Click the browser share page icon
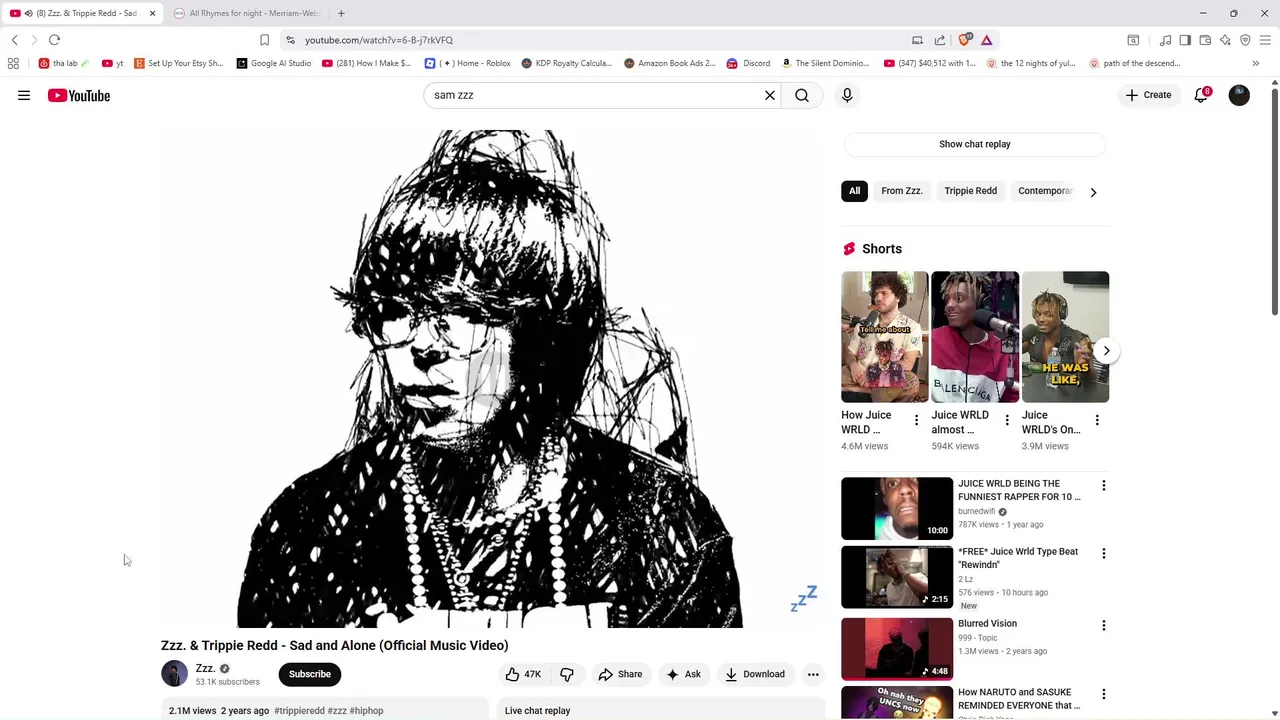The height and width of the screenshot is (720, 1280). click(940, 40)
